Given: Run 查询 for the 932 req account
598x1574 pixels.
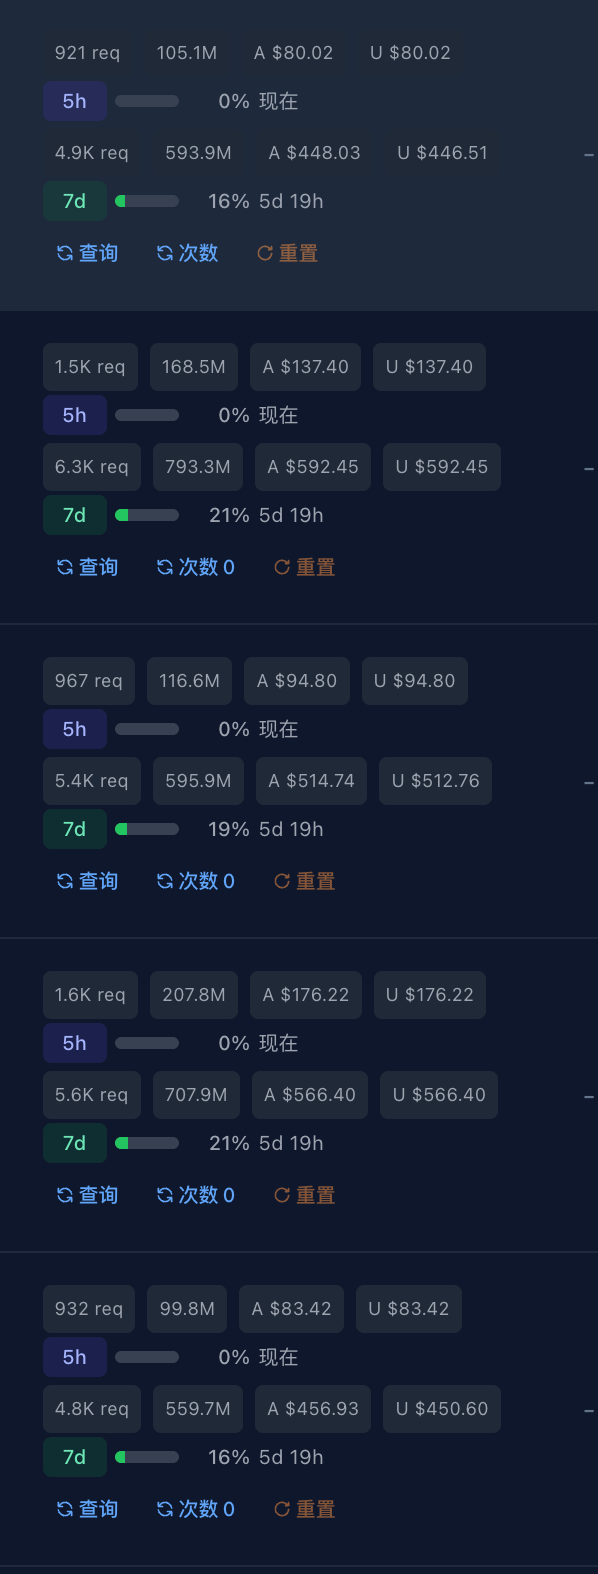Looking at the screenshot, I should 87,1509.
